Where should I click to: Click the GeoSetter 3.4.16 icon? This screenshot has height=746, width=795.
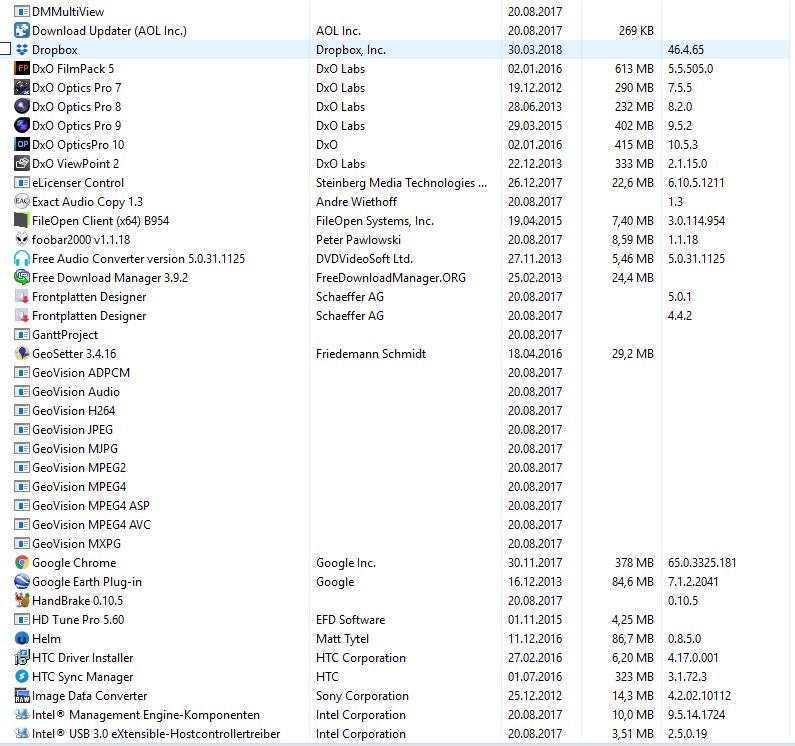(22, 353)
